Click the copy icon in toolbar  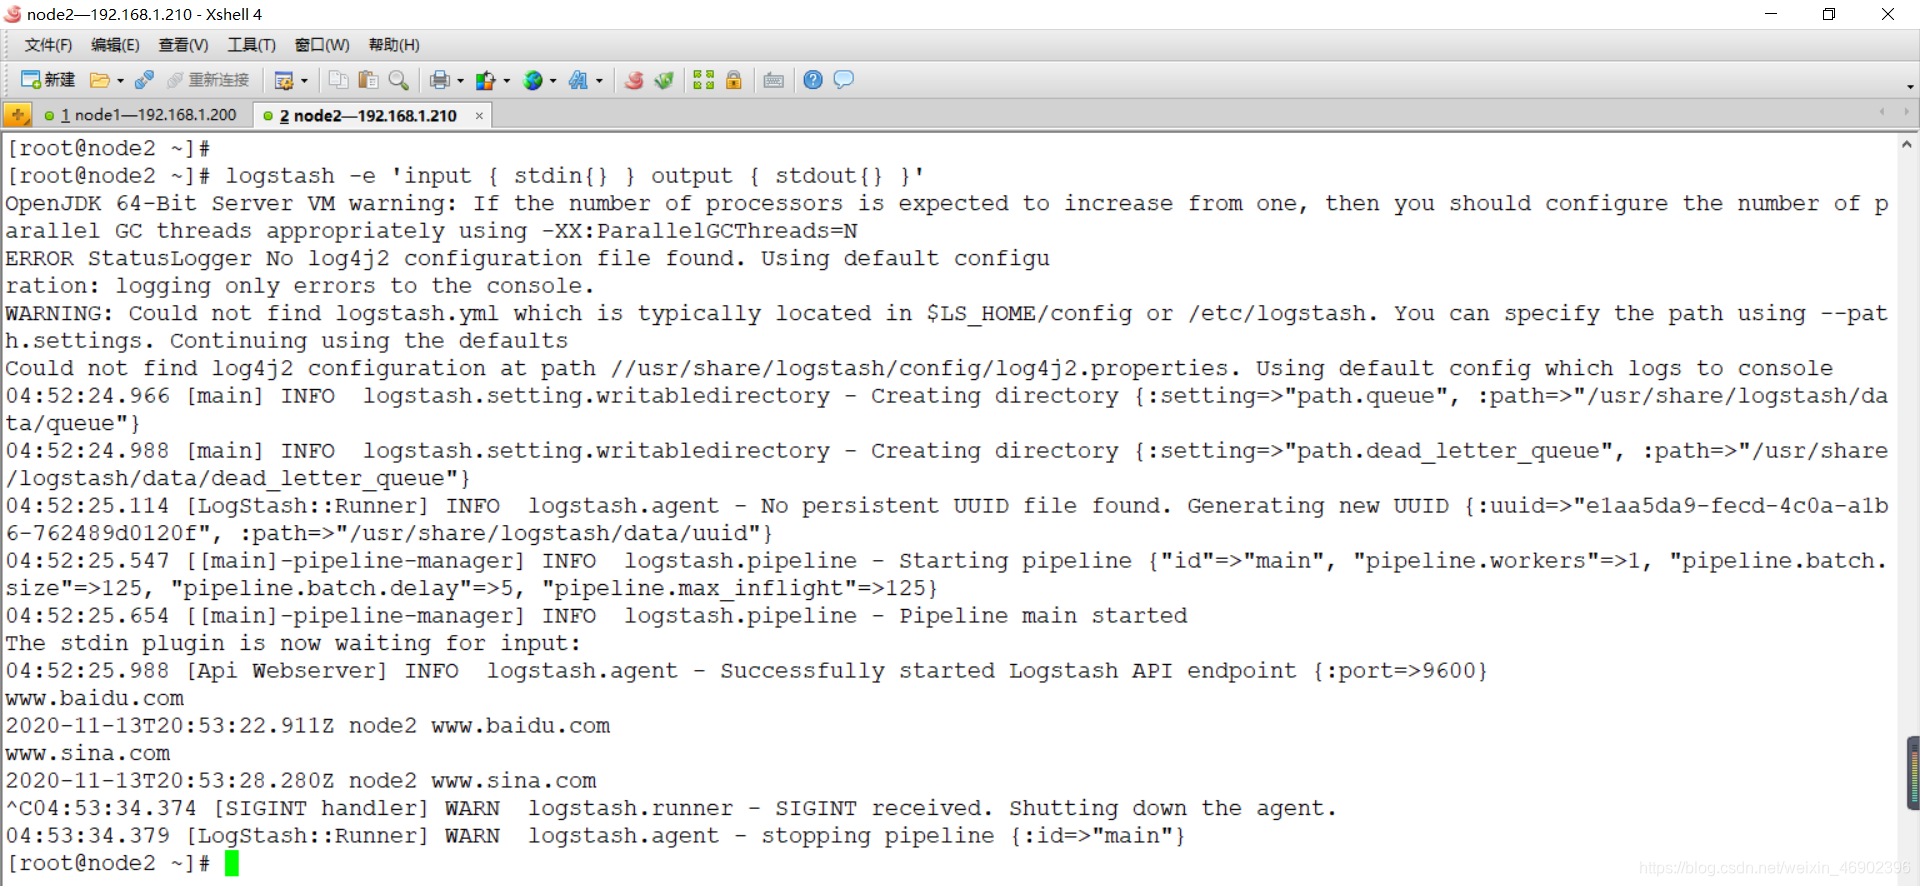pos(338,80)
